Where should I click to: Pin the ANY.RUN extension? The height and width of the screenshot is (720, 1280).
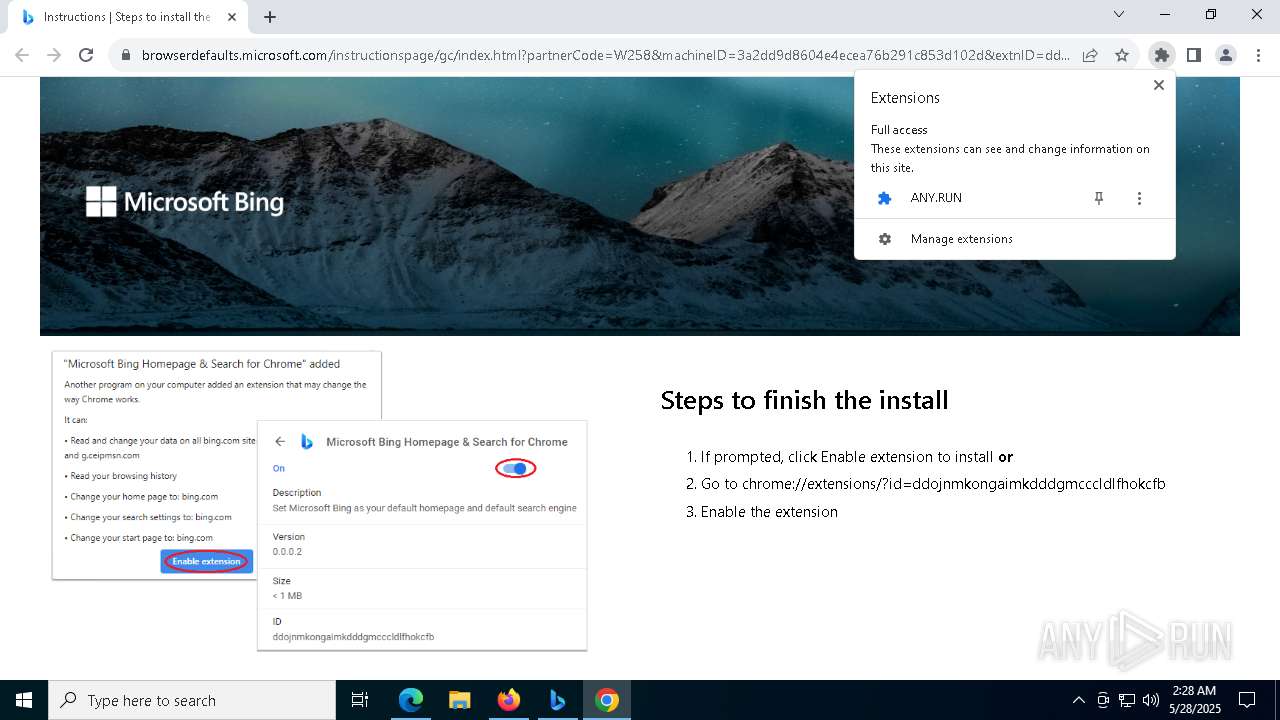point(1099,198)
